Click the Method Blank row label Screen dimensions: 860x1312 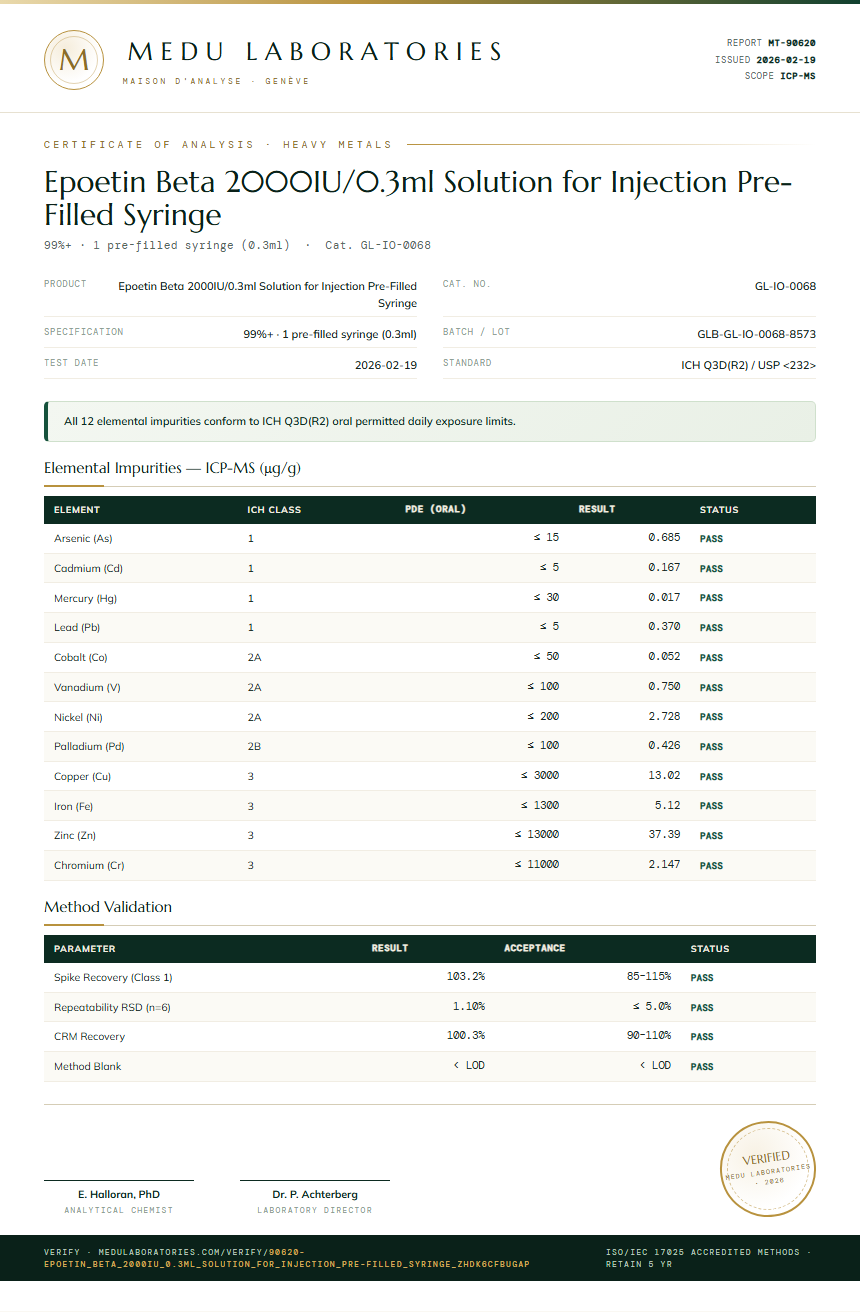(87, 1066)
